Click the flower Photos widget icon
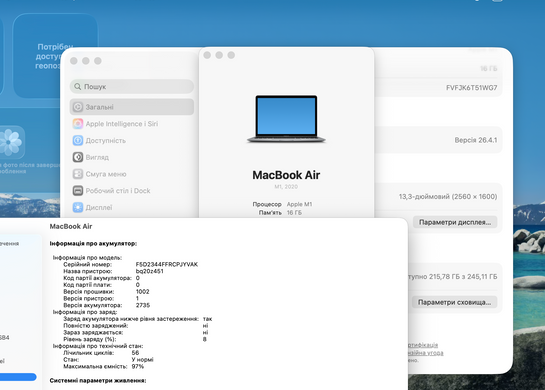This screenshot has height=390, width=545. pyautogui.click(x=10, y=142)
